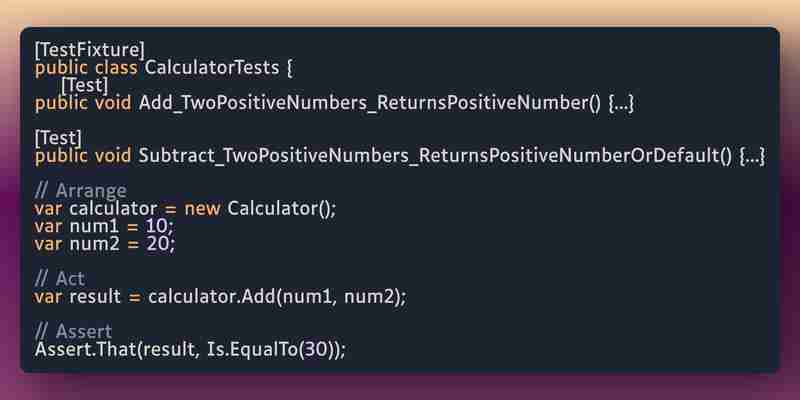
Task: Click the second [Test] attribute
Action: pos(58,138)
